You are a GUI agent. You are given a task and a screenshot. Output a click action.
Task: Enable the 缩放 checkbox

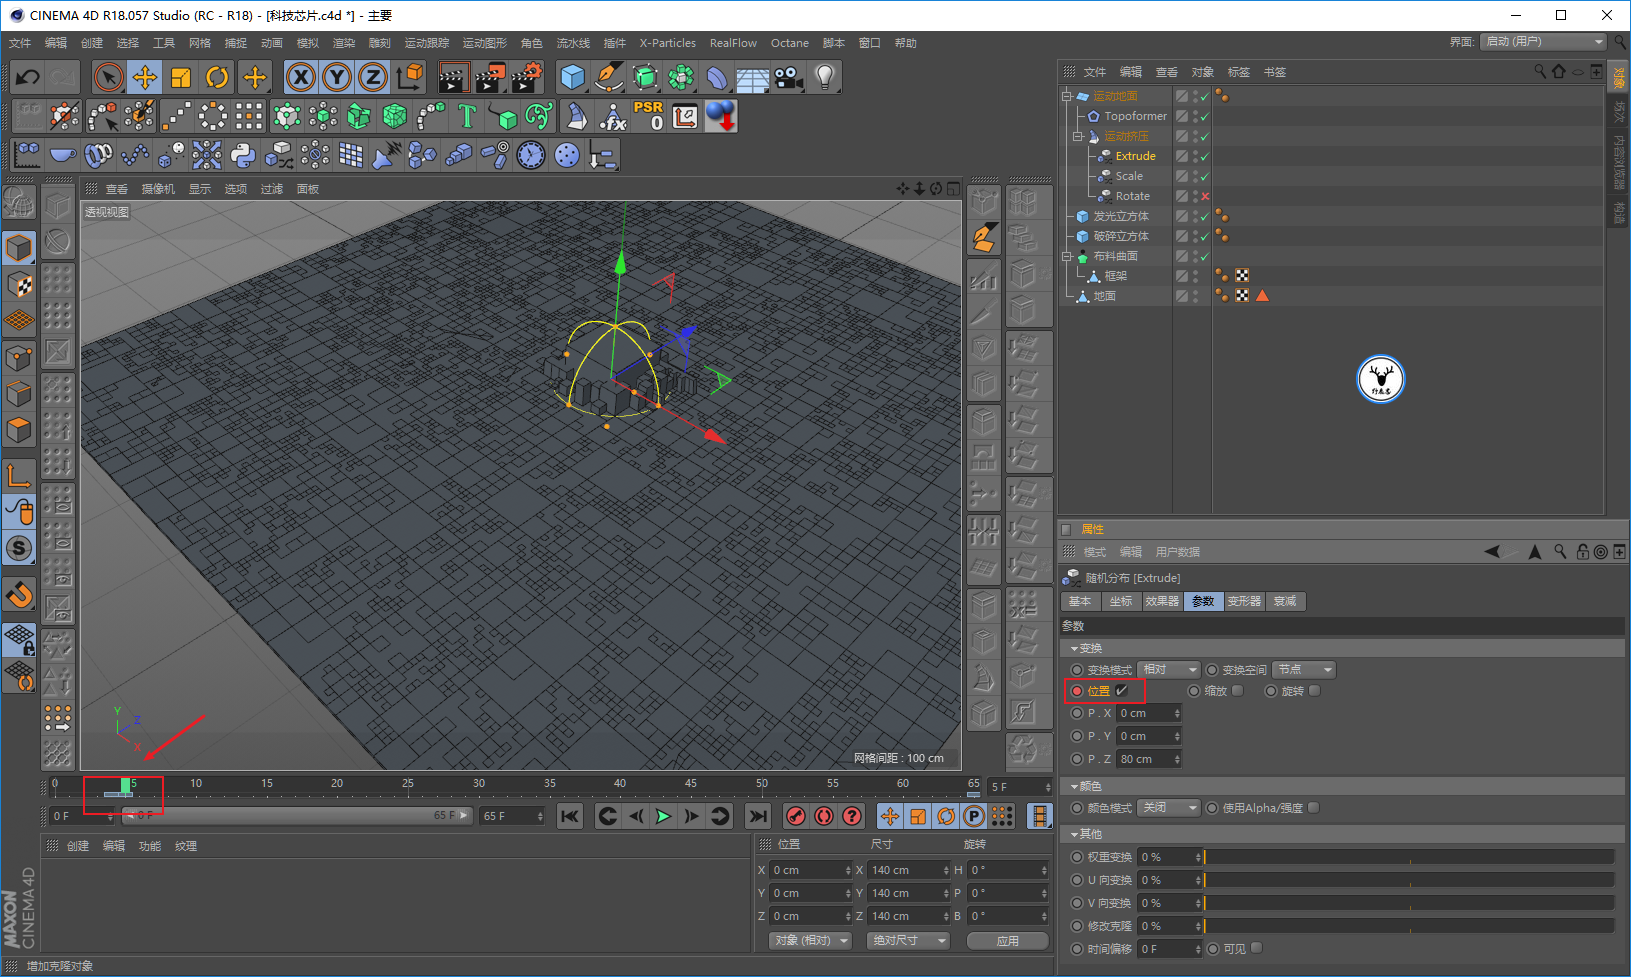(x=1238, y=691)
